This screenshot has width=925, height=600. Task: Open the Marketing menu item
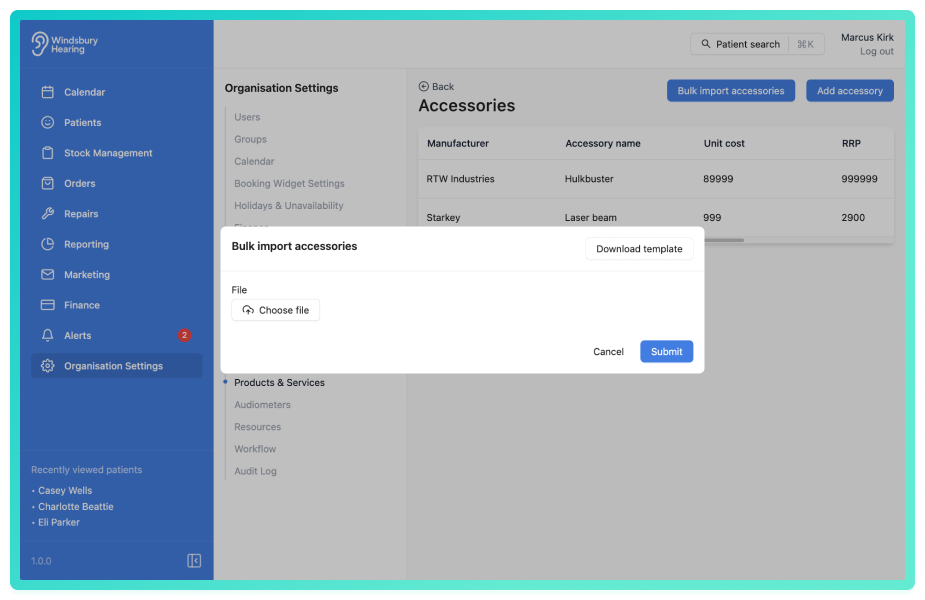coord(116,274)
